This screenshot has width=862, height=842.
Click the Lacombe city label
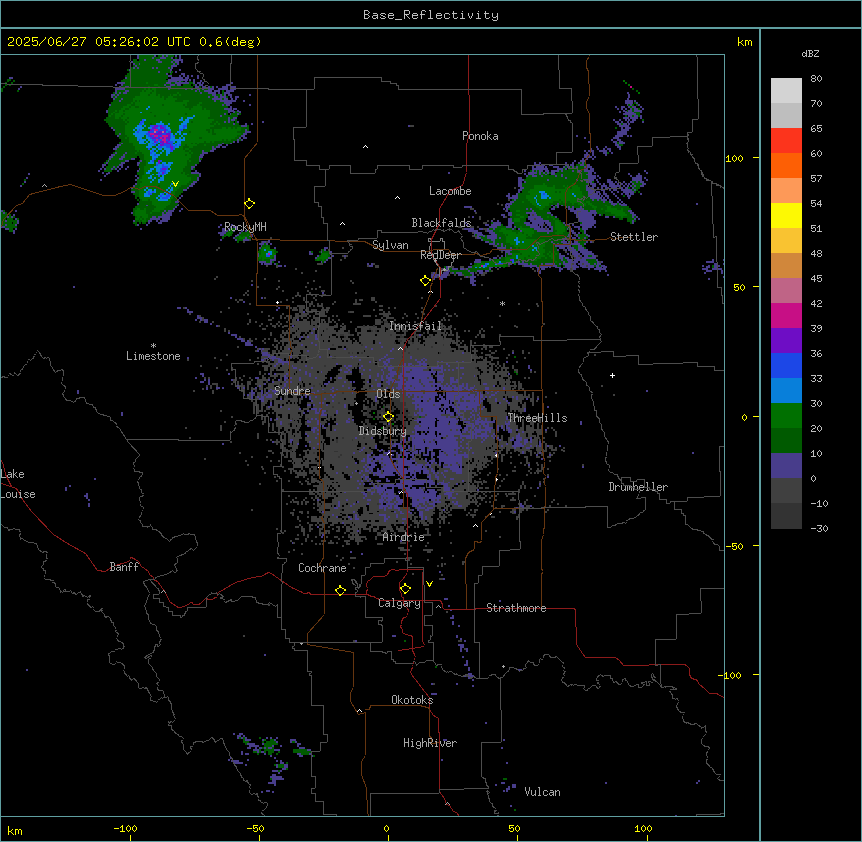coord(450,191)
